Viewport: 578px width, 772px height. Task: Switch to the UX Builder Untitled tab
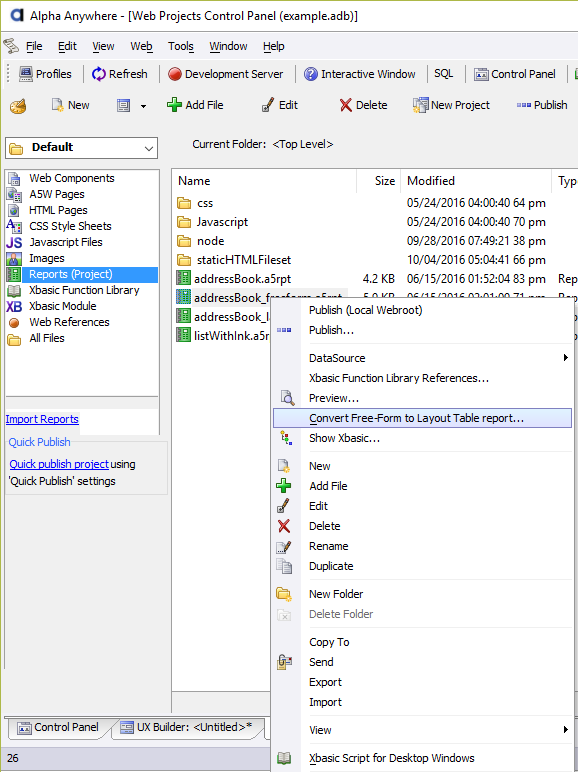point(187,727)
